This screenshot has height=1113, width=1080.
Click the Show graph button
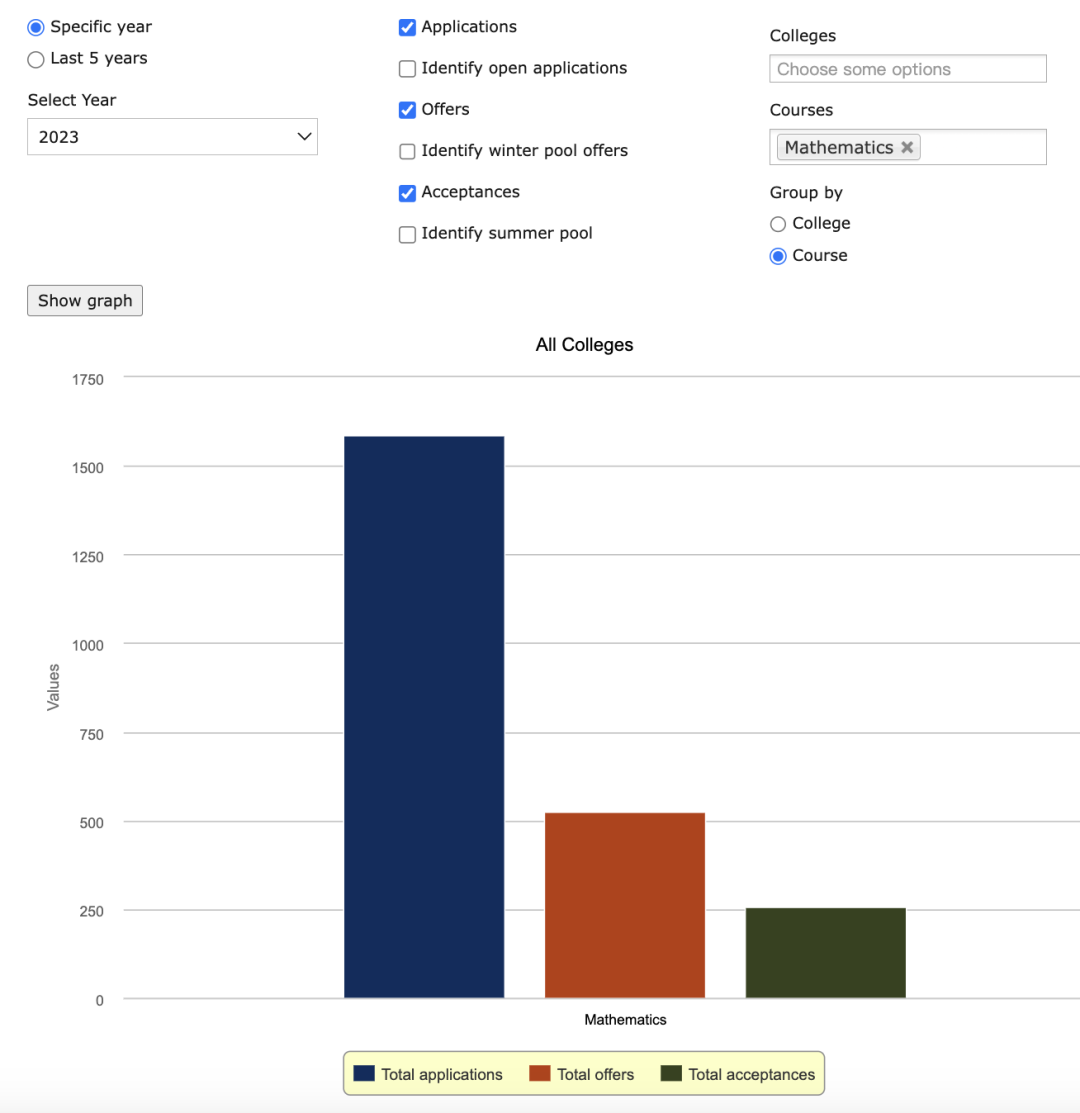click(84, 300)
